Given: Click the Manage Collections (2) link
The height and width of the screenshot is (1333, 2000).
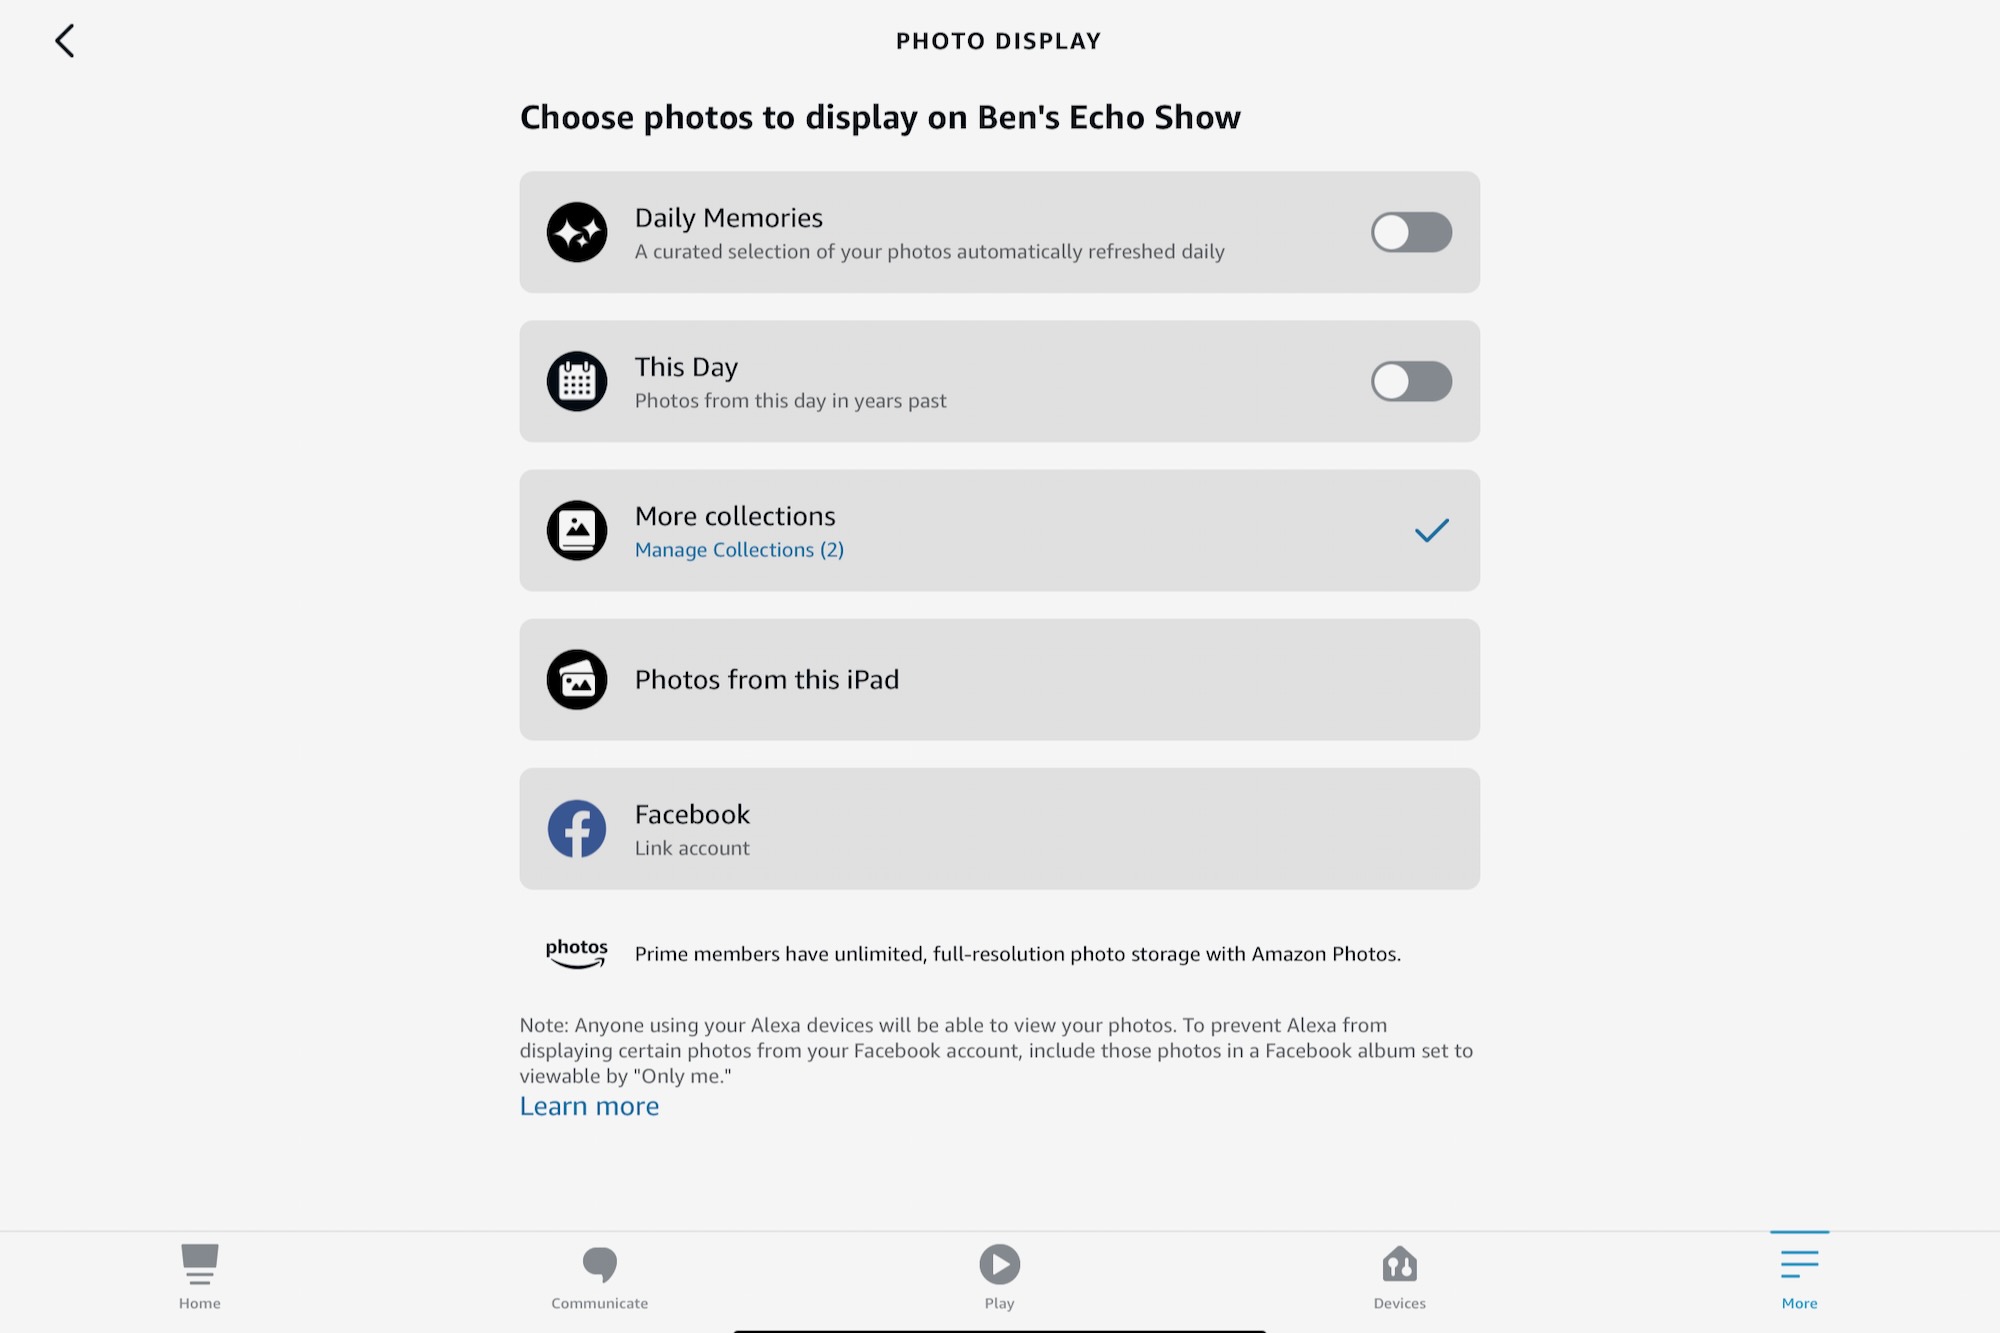Looking at the screenshot, I should pyautogui.click(x=738, y=549).
